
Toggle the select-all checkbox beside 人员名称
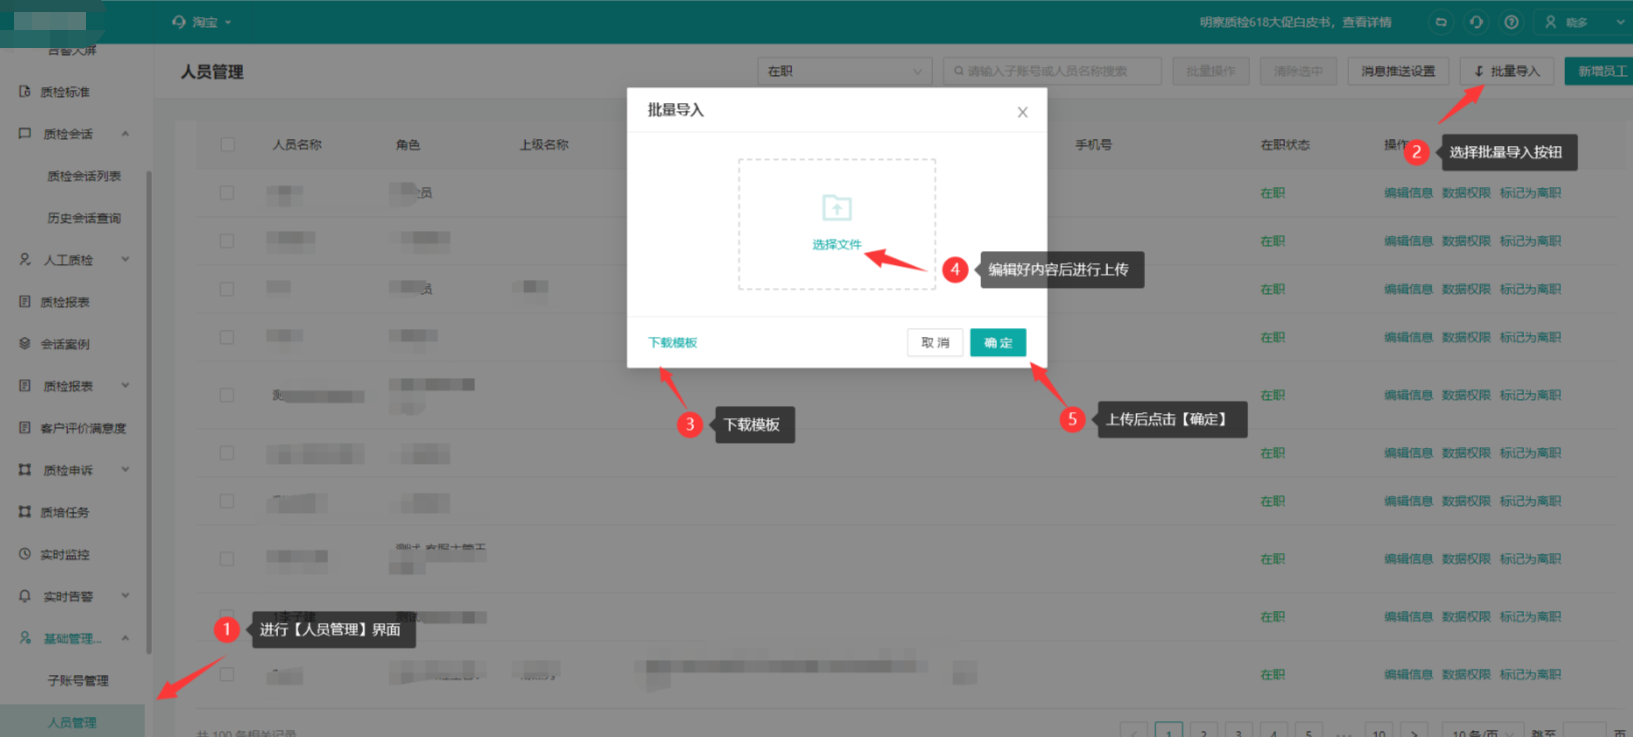point(228,144)
